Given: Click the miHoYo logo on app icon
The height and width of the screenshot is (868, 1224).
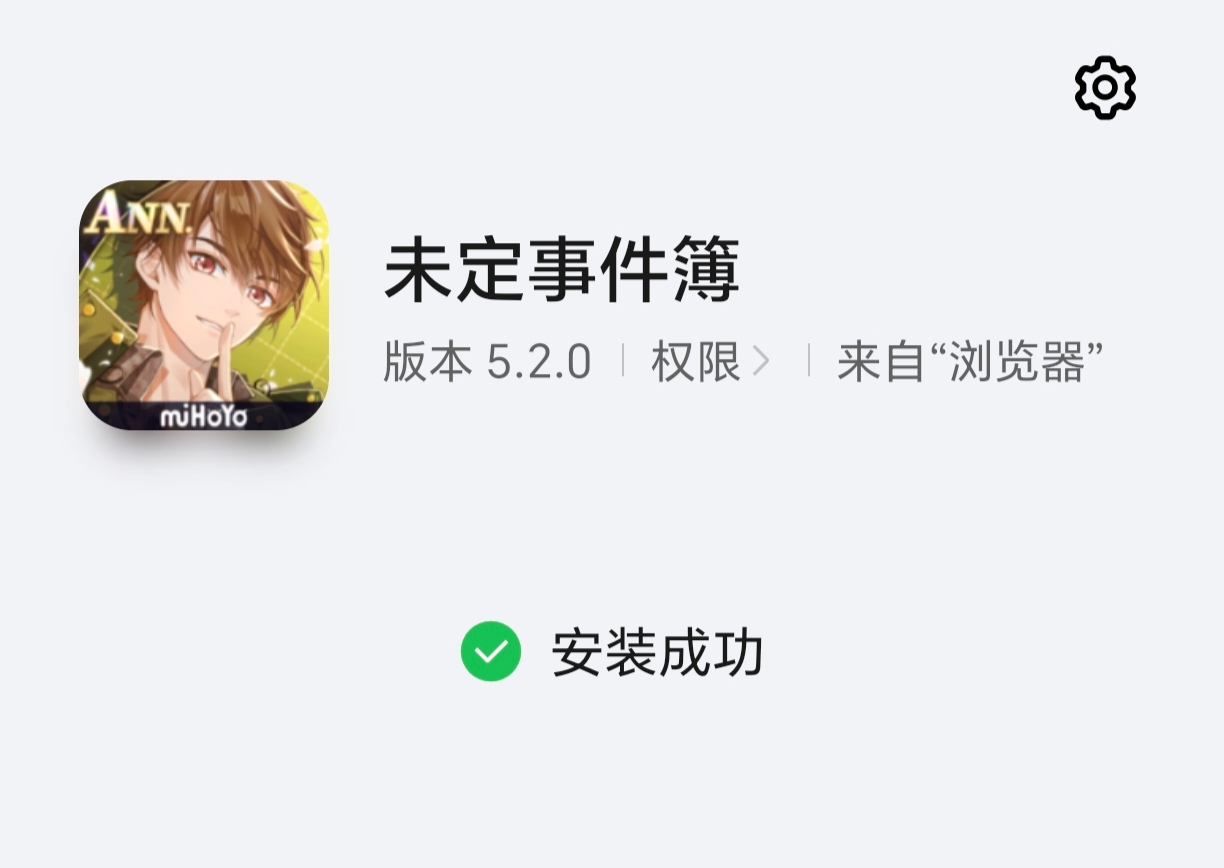Looking at the screenshot, I should (x=203, y=415).
